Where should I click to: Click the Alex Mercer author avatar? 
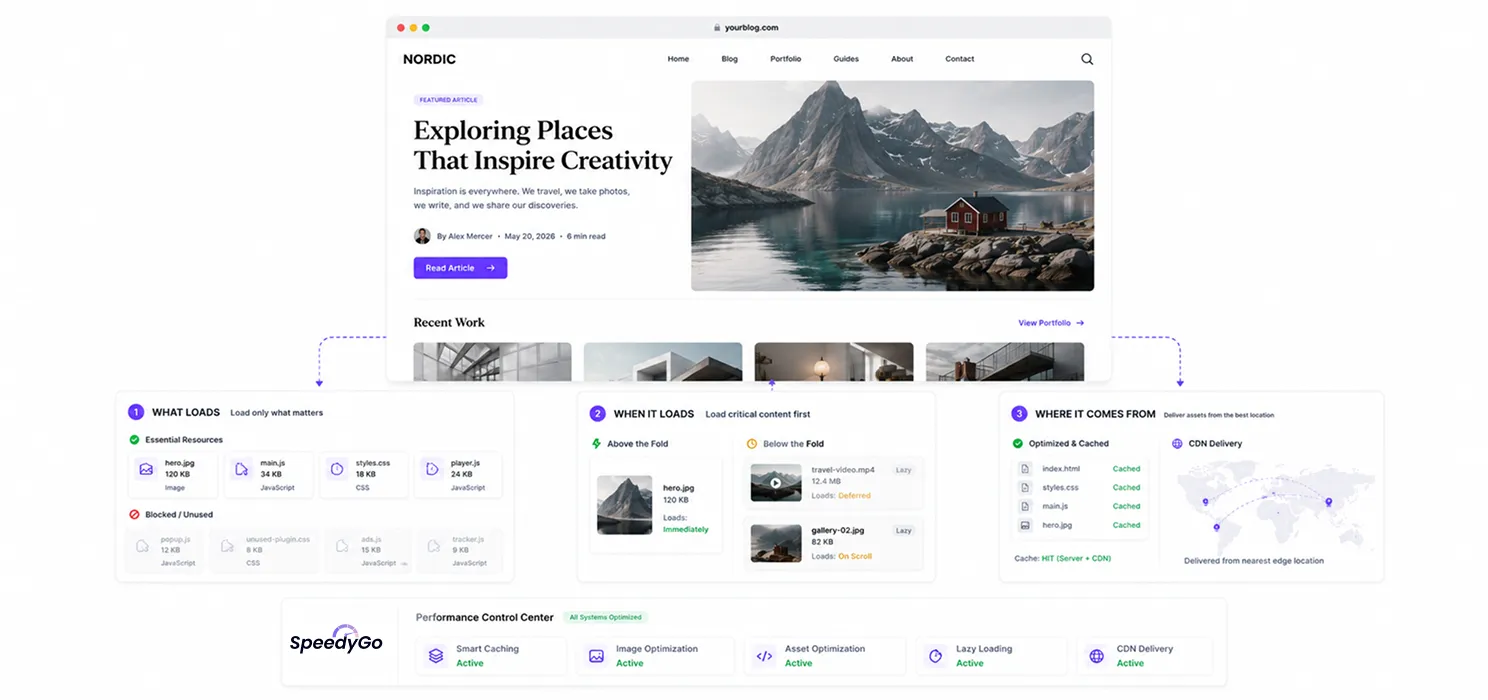[x=422, y=236]
